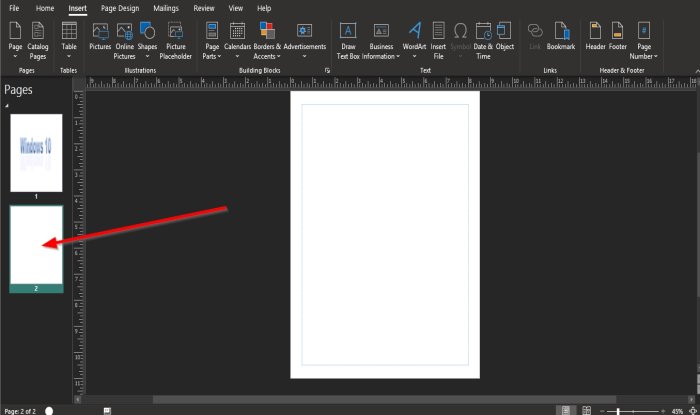
Task: Click show whole page button
Action: click(693, 411)
